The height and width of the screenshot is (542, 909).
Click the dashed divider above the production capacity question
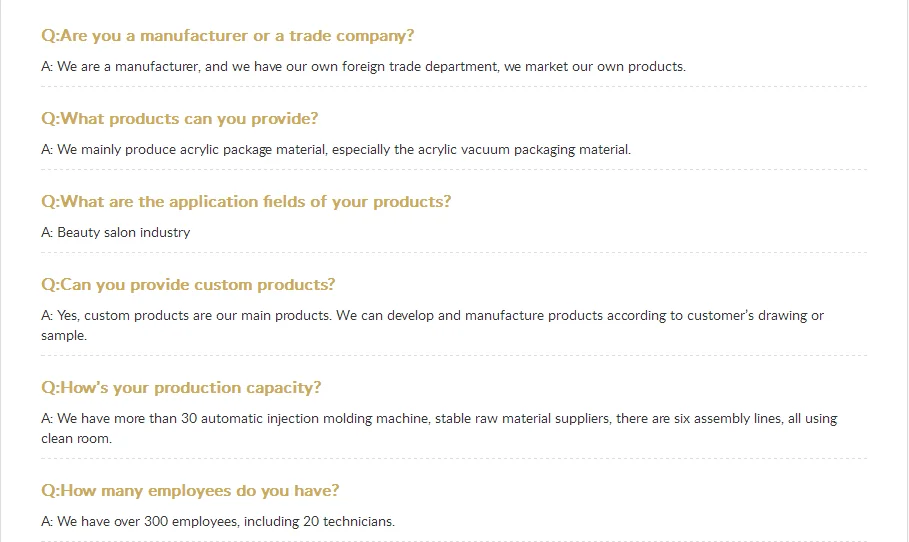(454, 355)
